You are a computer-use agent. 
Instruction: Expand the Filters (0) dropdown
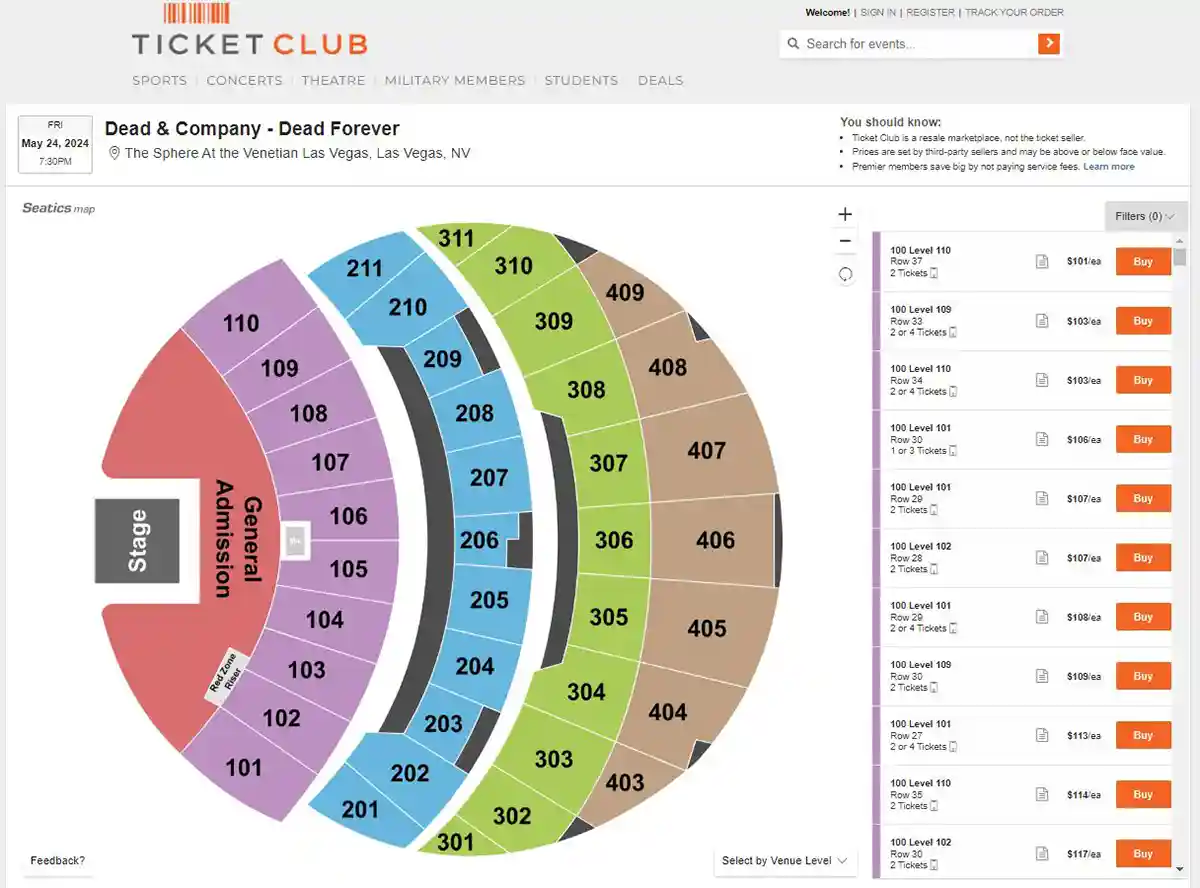coord(1145,216)
